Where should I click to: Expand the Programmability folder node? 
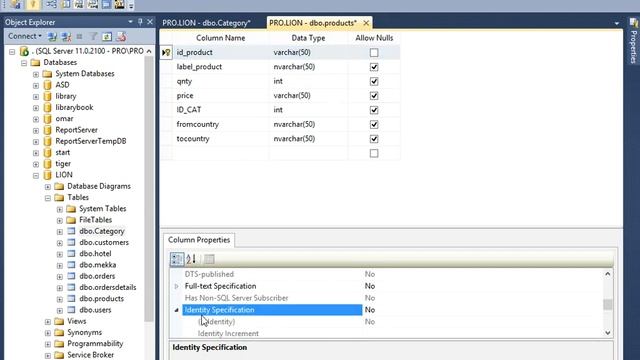click(48, 344)
